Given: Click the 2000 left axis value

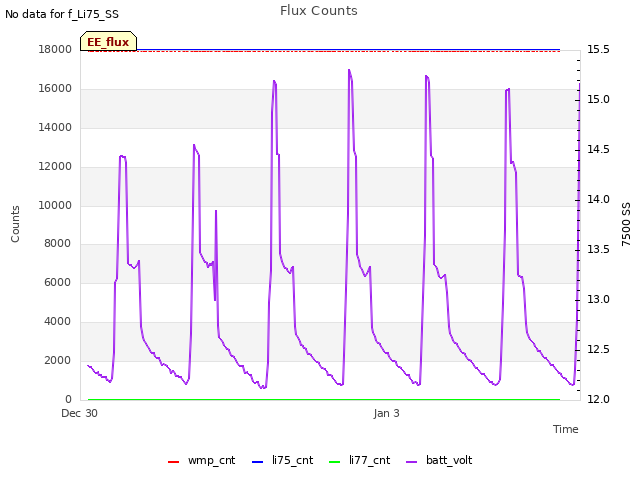Looking at the screenshot, I should 58,360.
